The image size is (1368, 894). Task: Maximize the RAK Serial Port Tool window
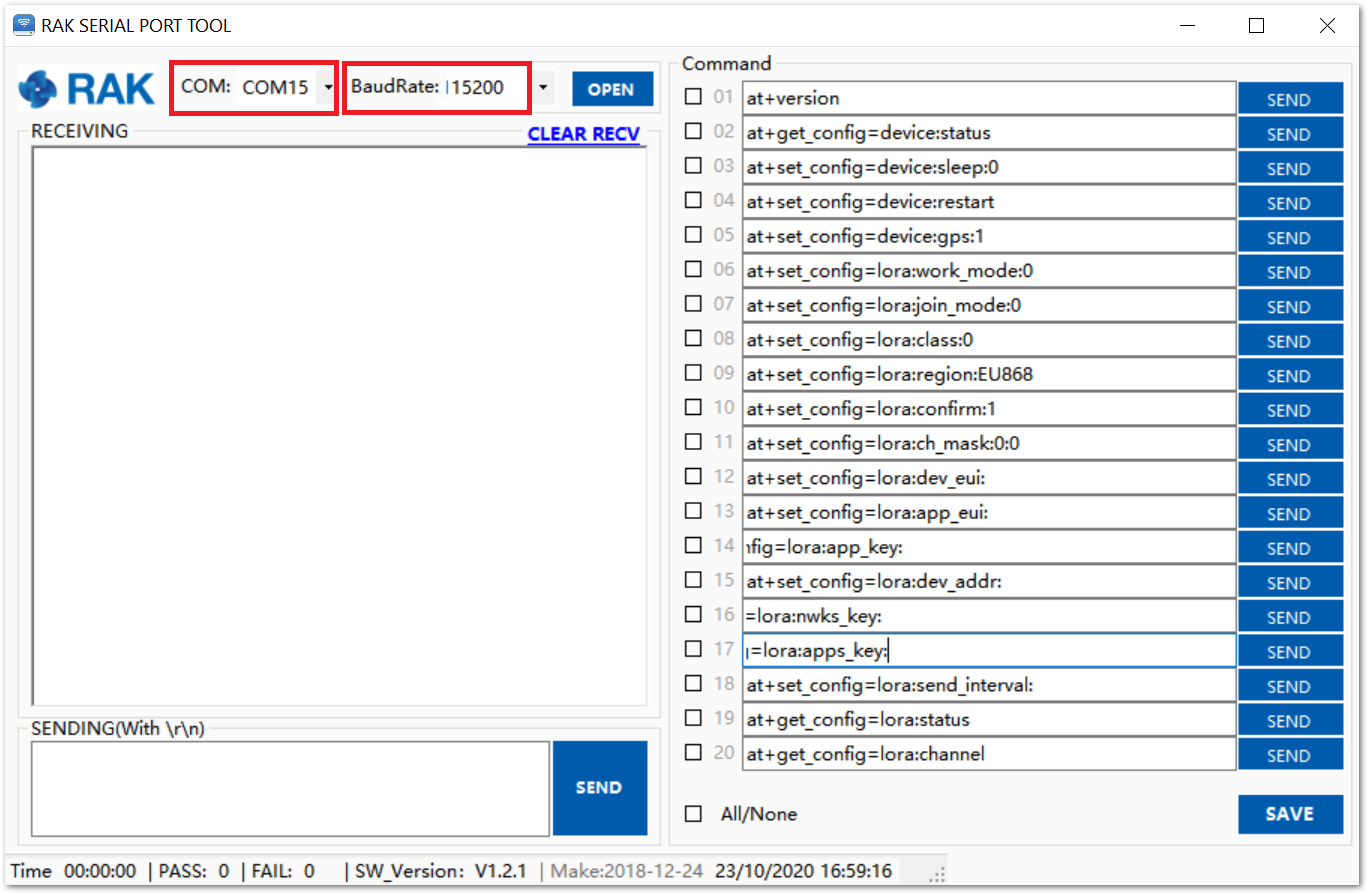pyautogui.click(x=1257, y=26)
